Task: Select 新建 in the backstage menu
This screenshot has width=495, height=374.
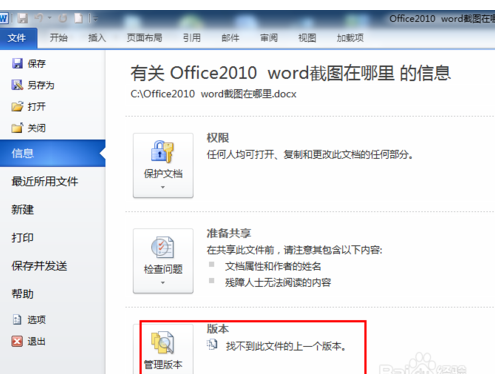Action: pos(23,210)
